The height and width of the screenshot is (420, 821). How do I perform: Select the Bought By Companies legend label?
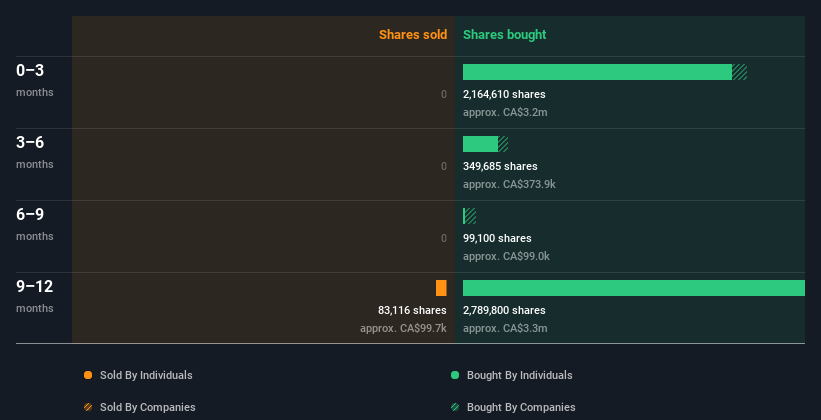coord(521,407)
